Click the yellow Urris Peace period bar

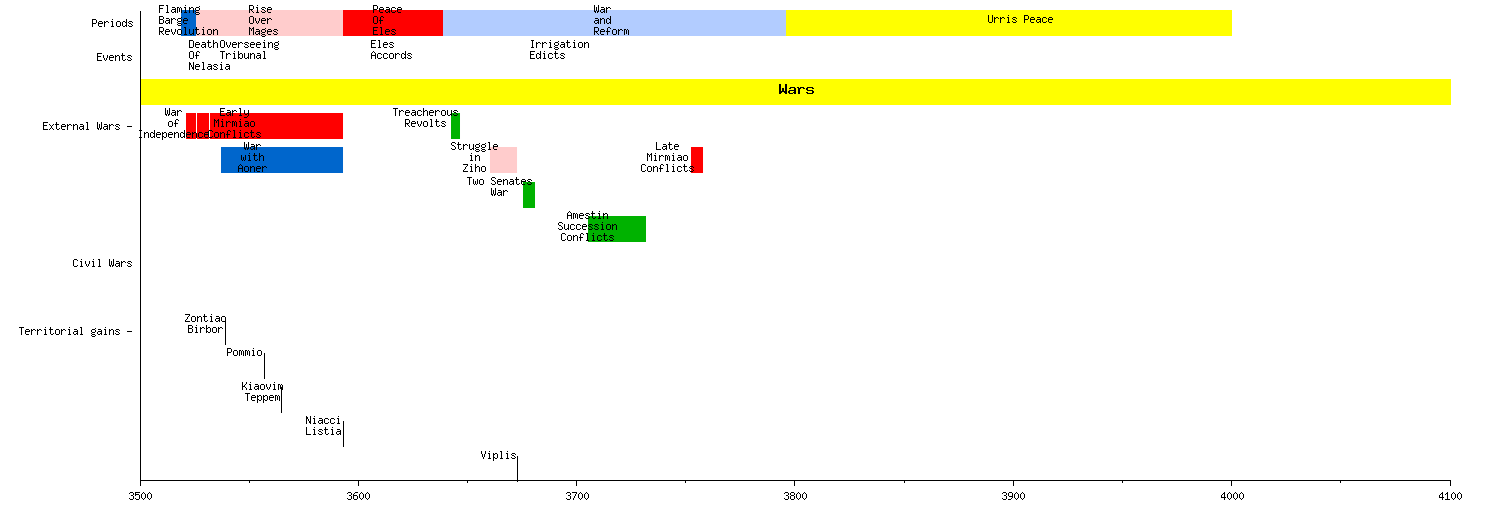(1008, 23)
